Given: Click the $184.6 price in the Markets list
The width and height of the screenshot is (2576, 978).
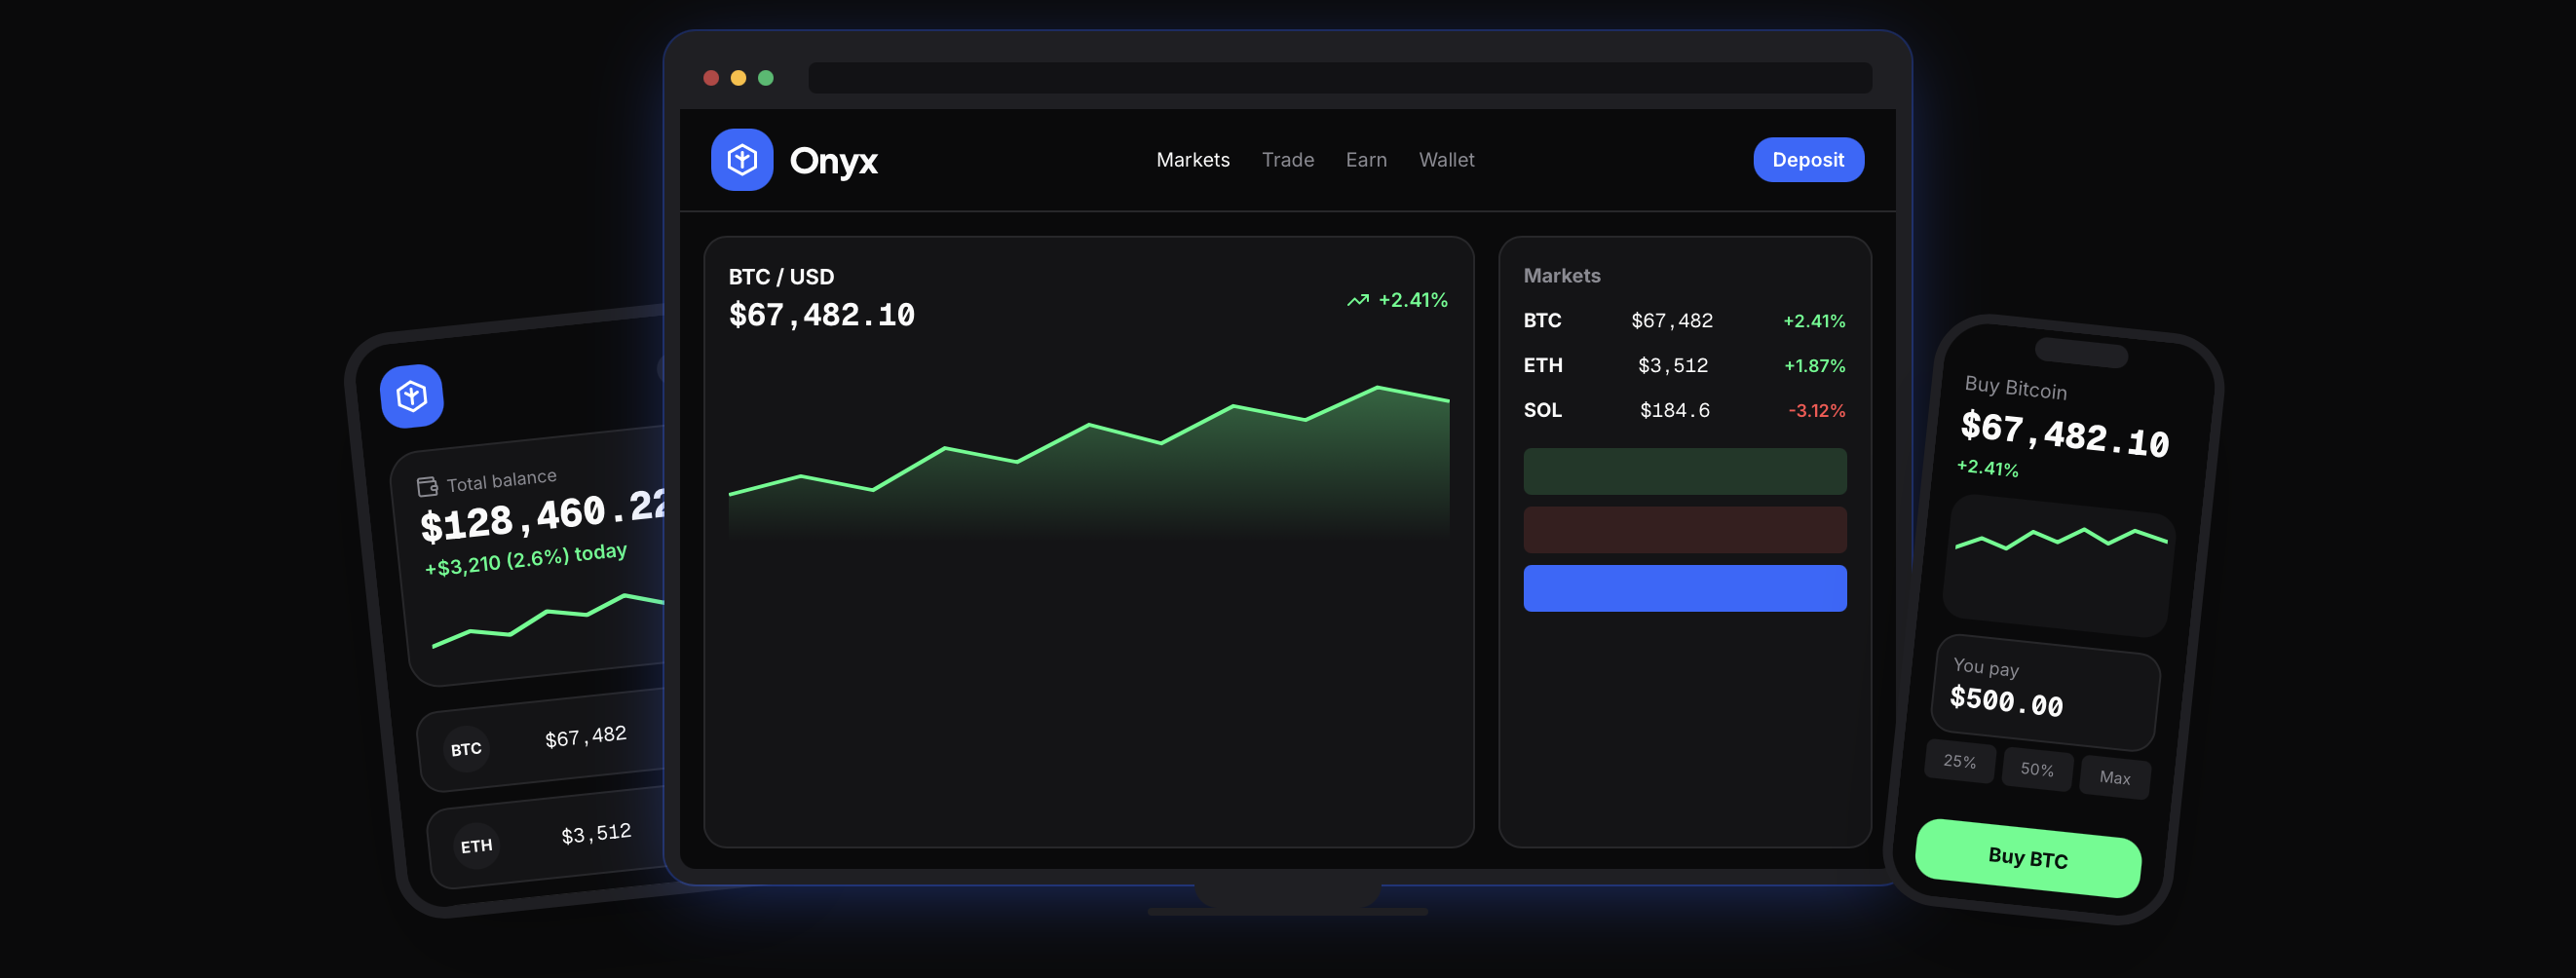Looking at the screenshot, I should pos(1675,410).
